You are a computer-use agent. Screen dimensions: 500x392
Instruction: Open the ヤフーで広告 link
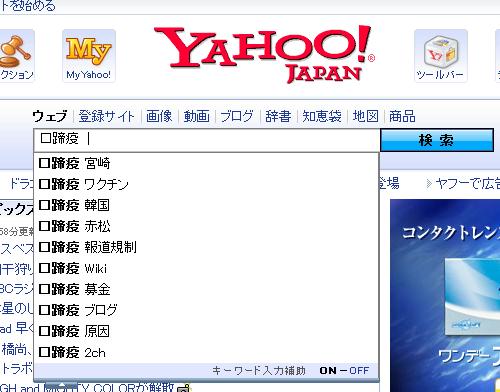click(467, 183)
